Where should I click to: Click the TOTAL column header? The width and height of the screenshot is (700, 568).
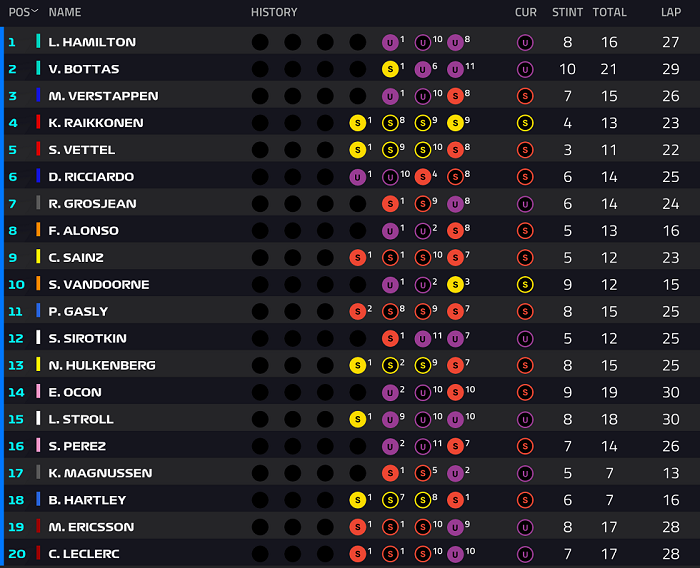point(609,12)
